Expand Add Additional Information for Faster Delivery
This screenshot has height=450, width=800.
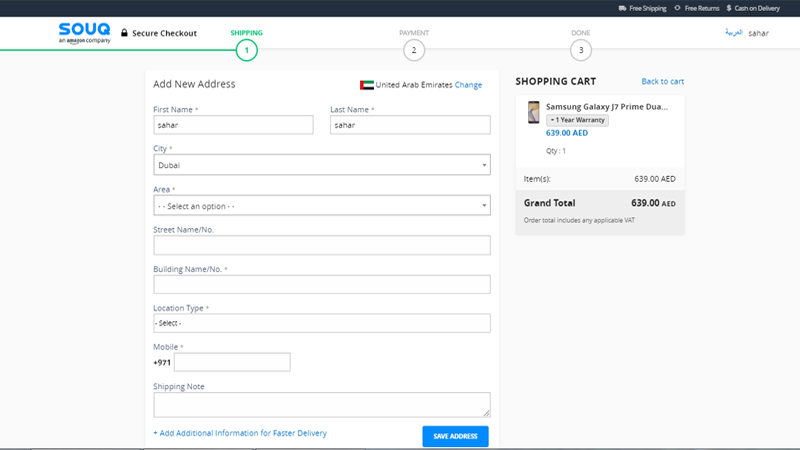pos(240,433)
